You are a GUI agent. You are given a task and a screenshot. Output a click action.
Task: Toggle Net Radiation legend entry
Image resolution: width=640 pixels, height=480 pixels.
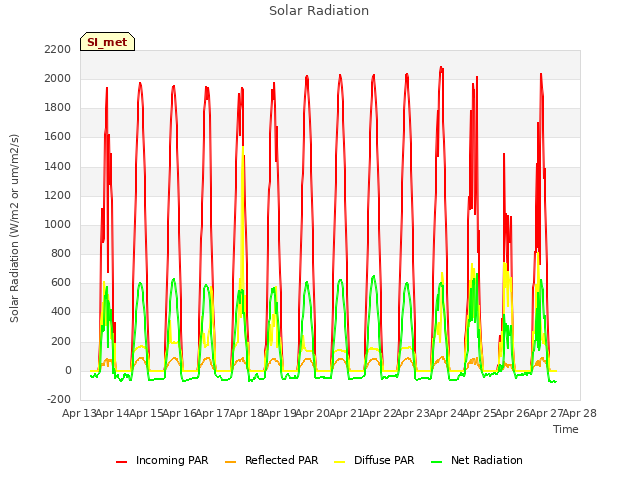pyautogui.click(x=477, y=460)
